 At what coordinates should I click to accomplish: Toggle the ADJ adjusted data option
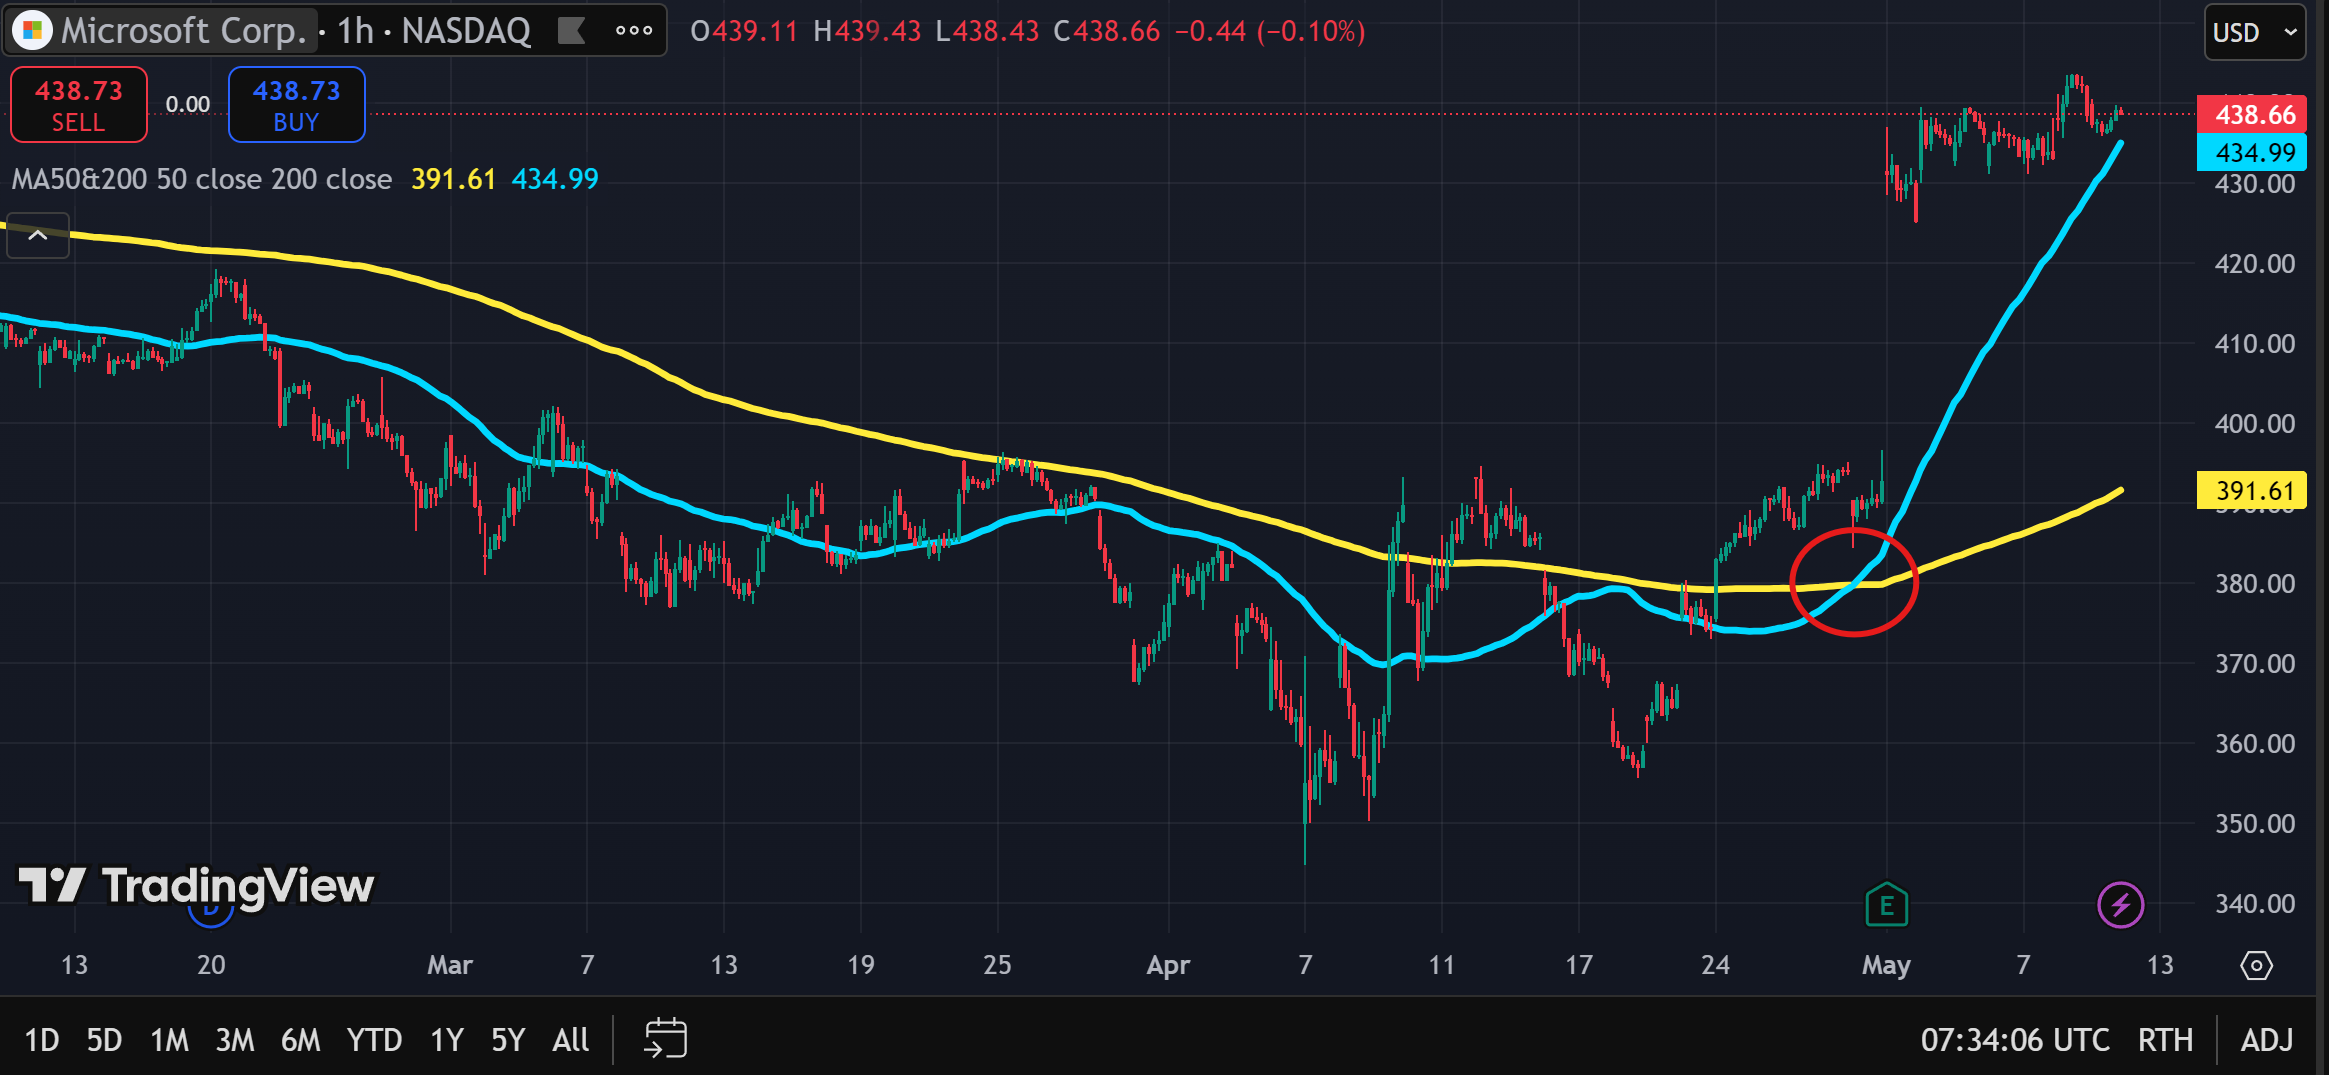2266,1040
